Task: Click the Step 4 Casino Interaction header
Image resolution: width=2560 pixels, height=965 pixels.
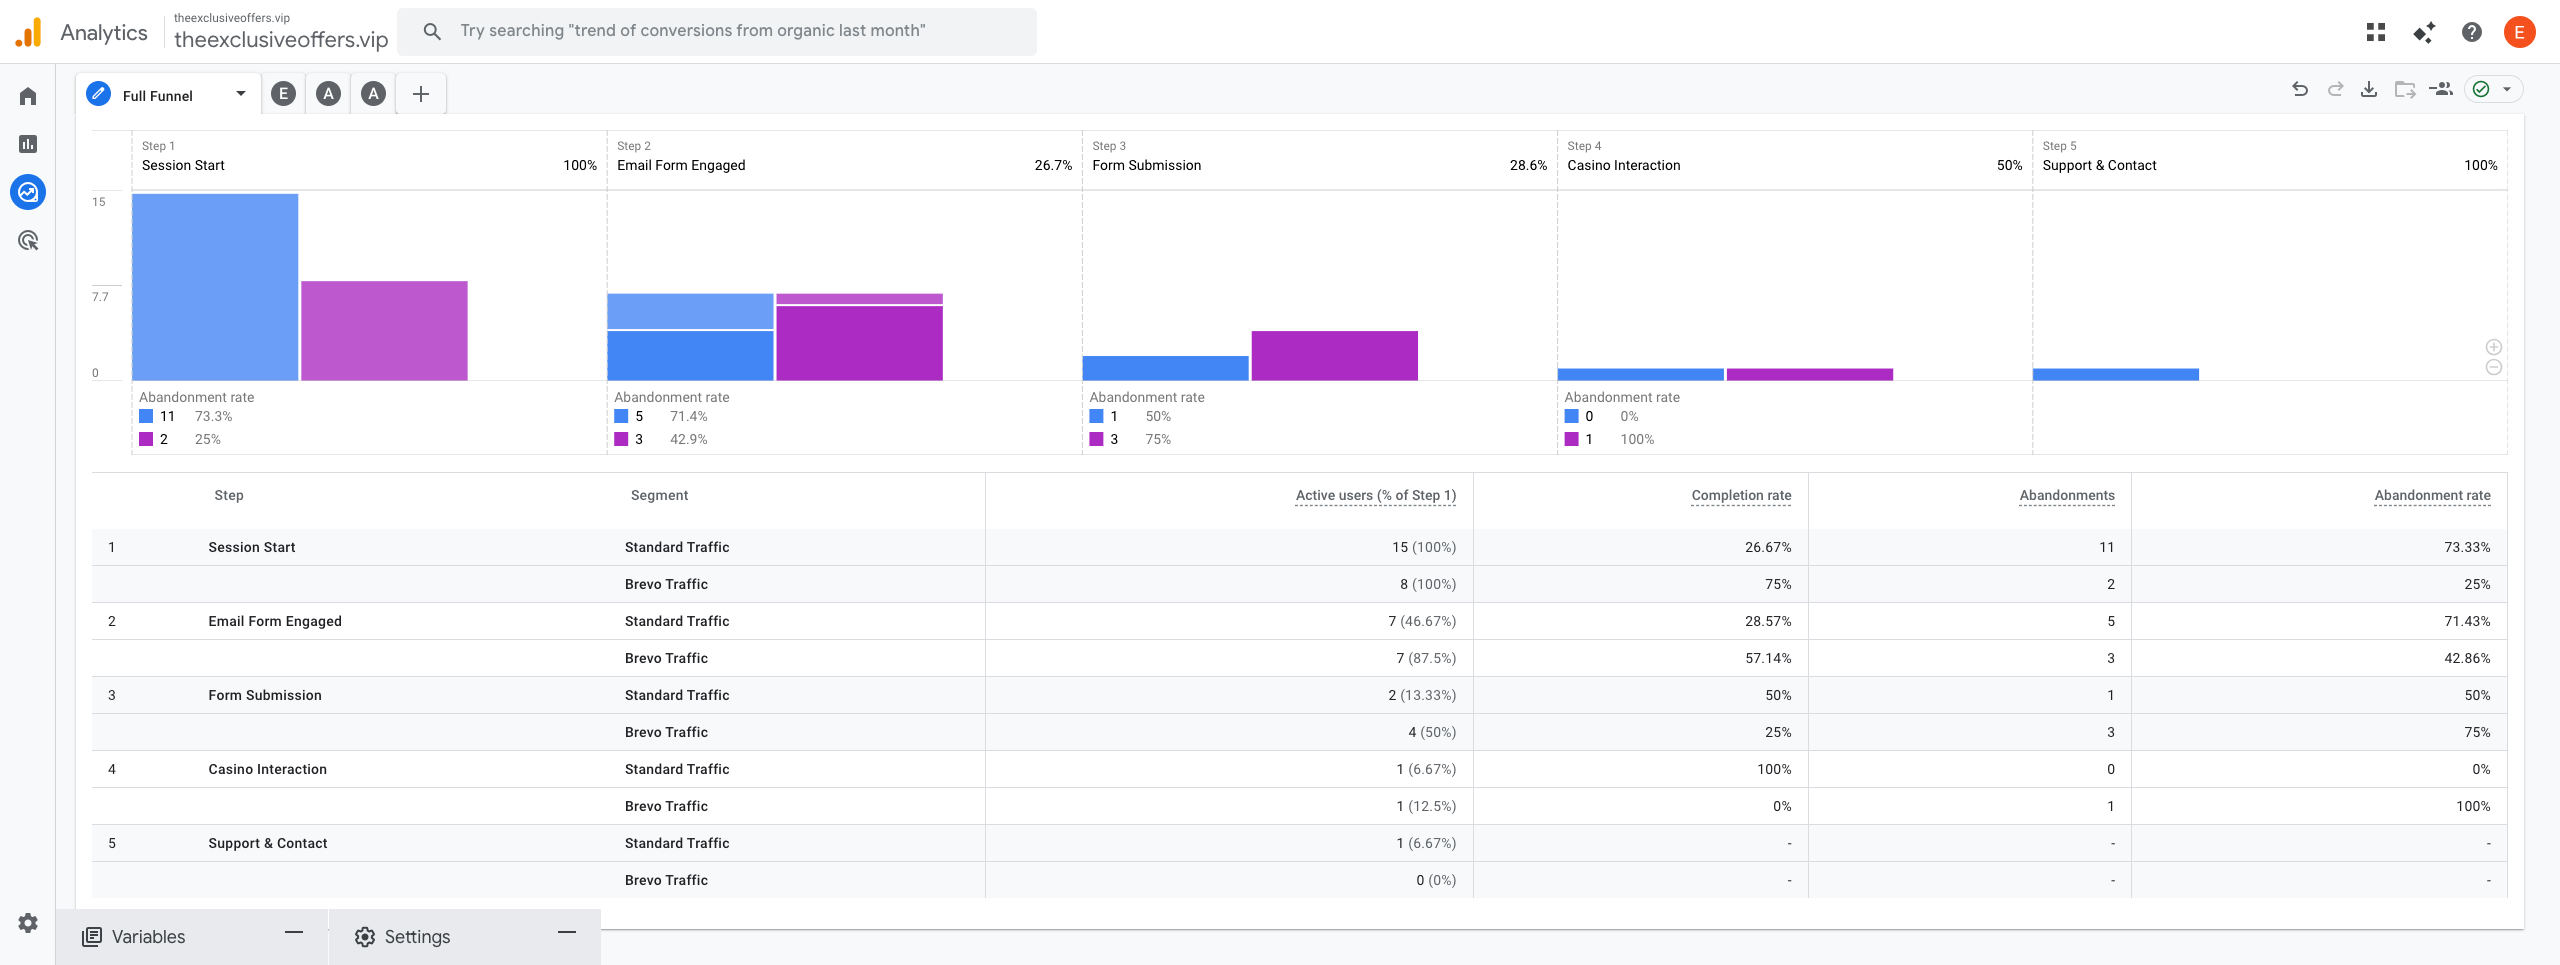Action: tap(1794, 158)
